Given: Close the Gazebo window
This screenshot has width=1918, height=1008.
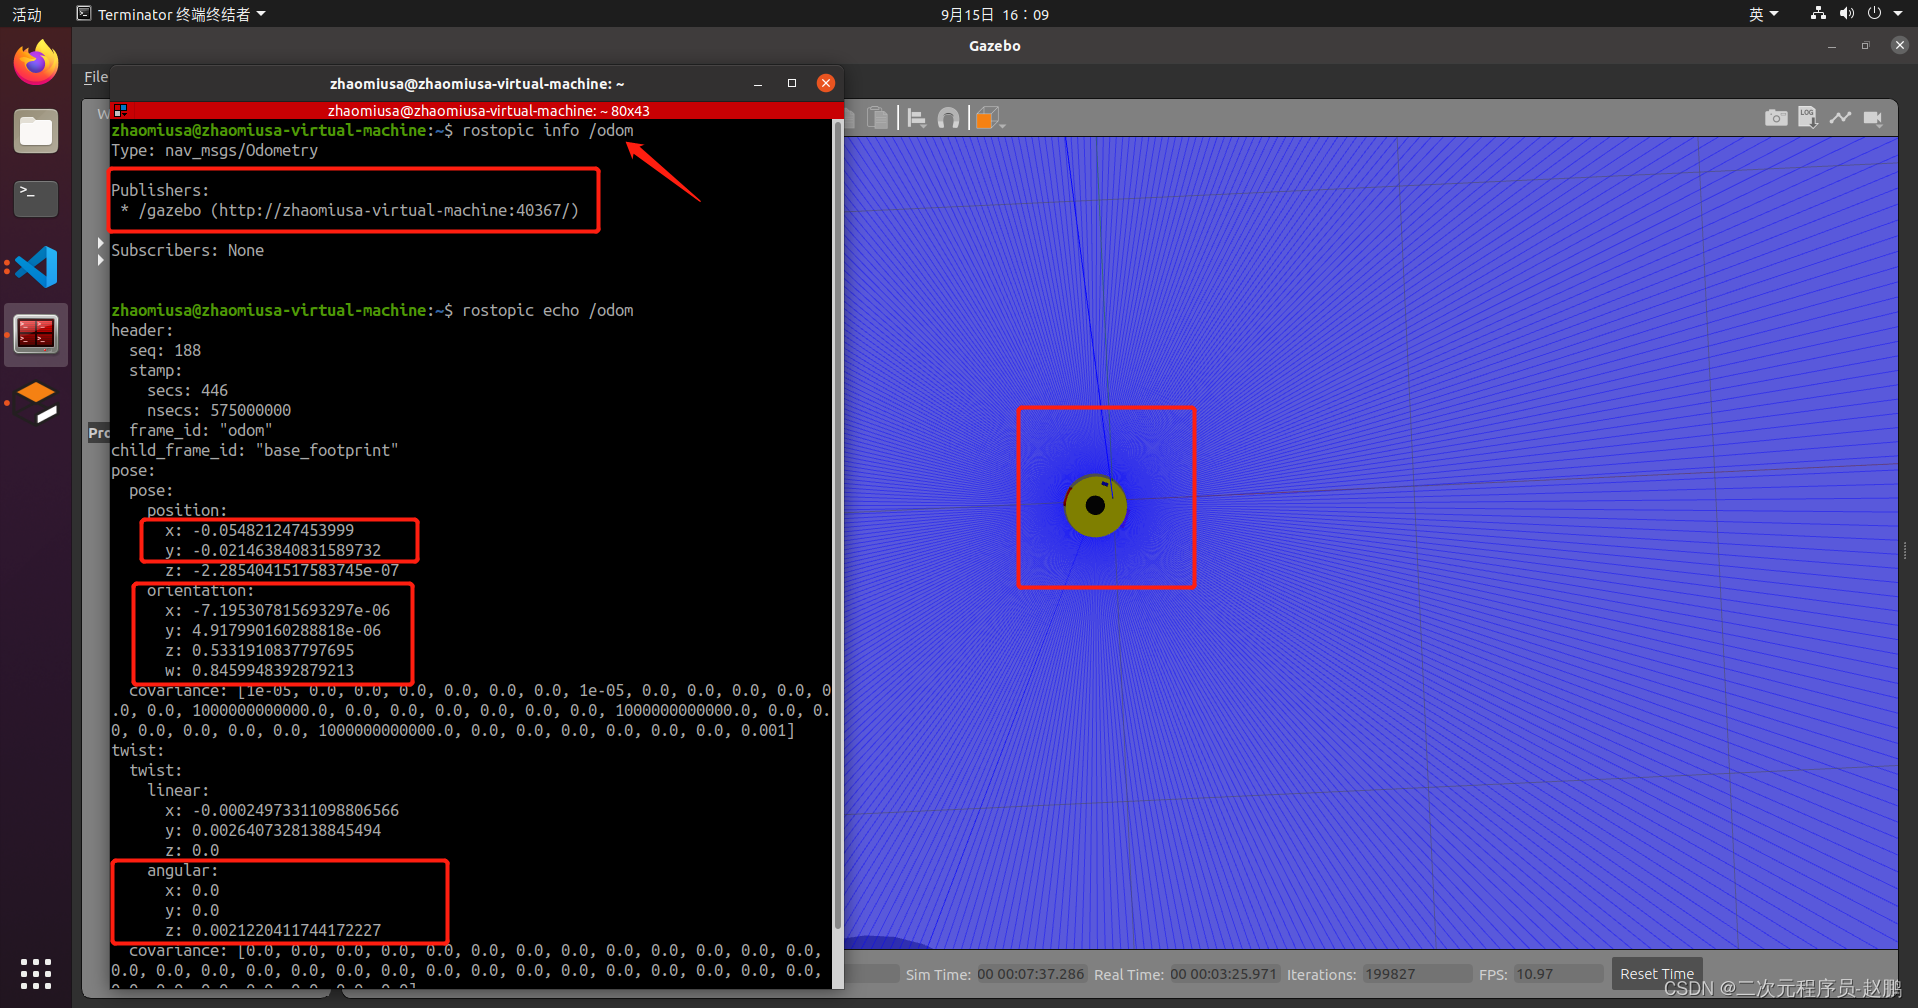Looking at the screenshot, I should 1899,45.
